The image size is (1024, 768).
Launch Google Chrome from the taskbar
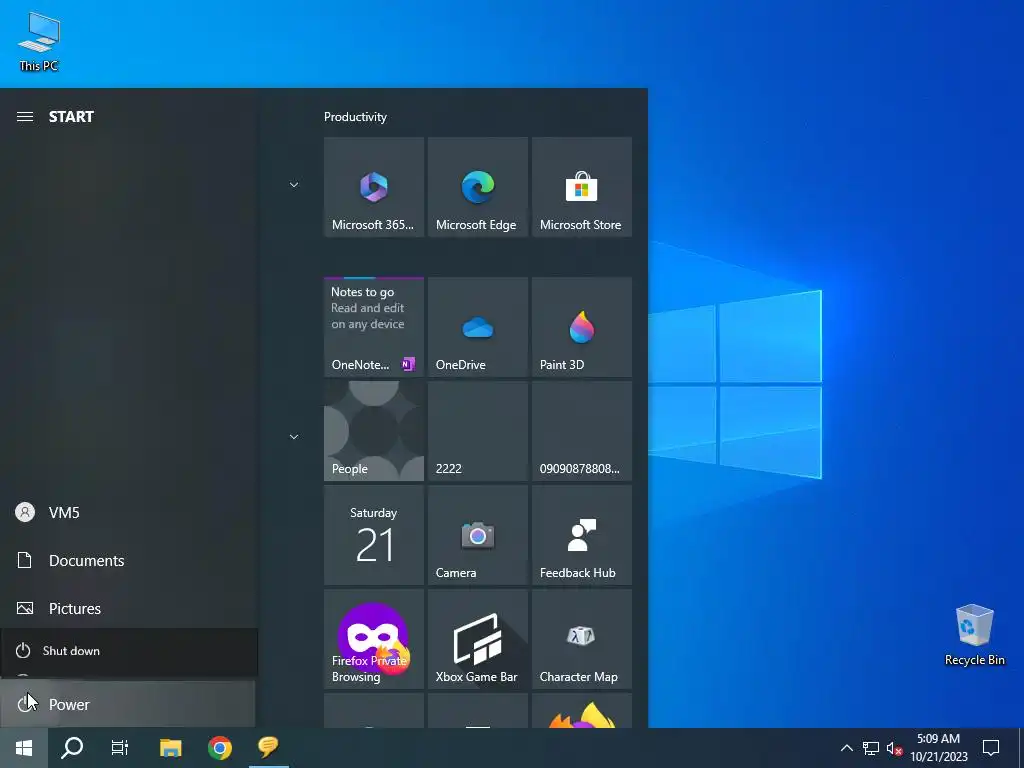click(x=219, y=748)
